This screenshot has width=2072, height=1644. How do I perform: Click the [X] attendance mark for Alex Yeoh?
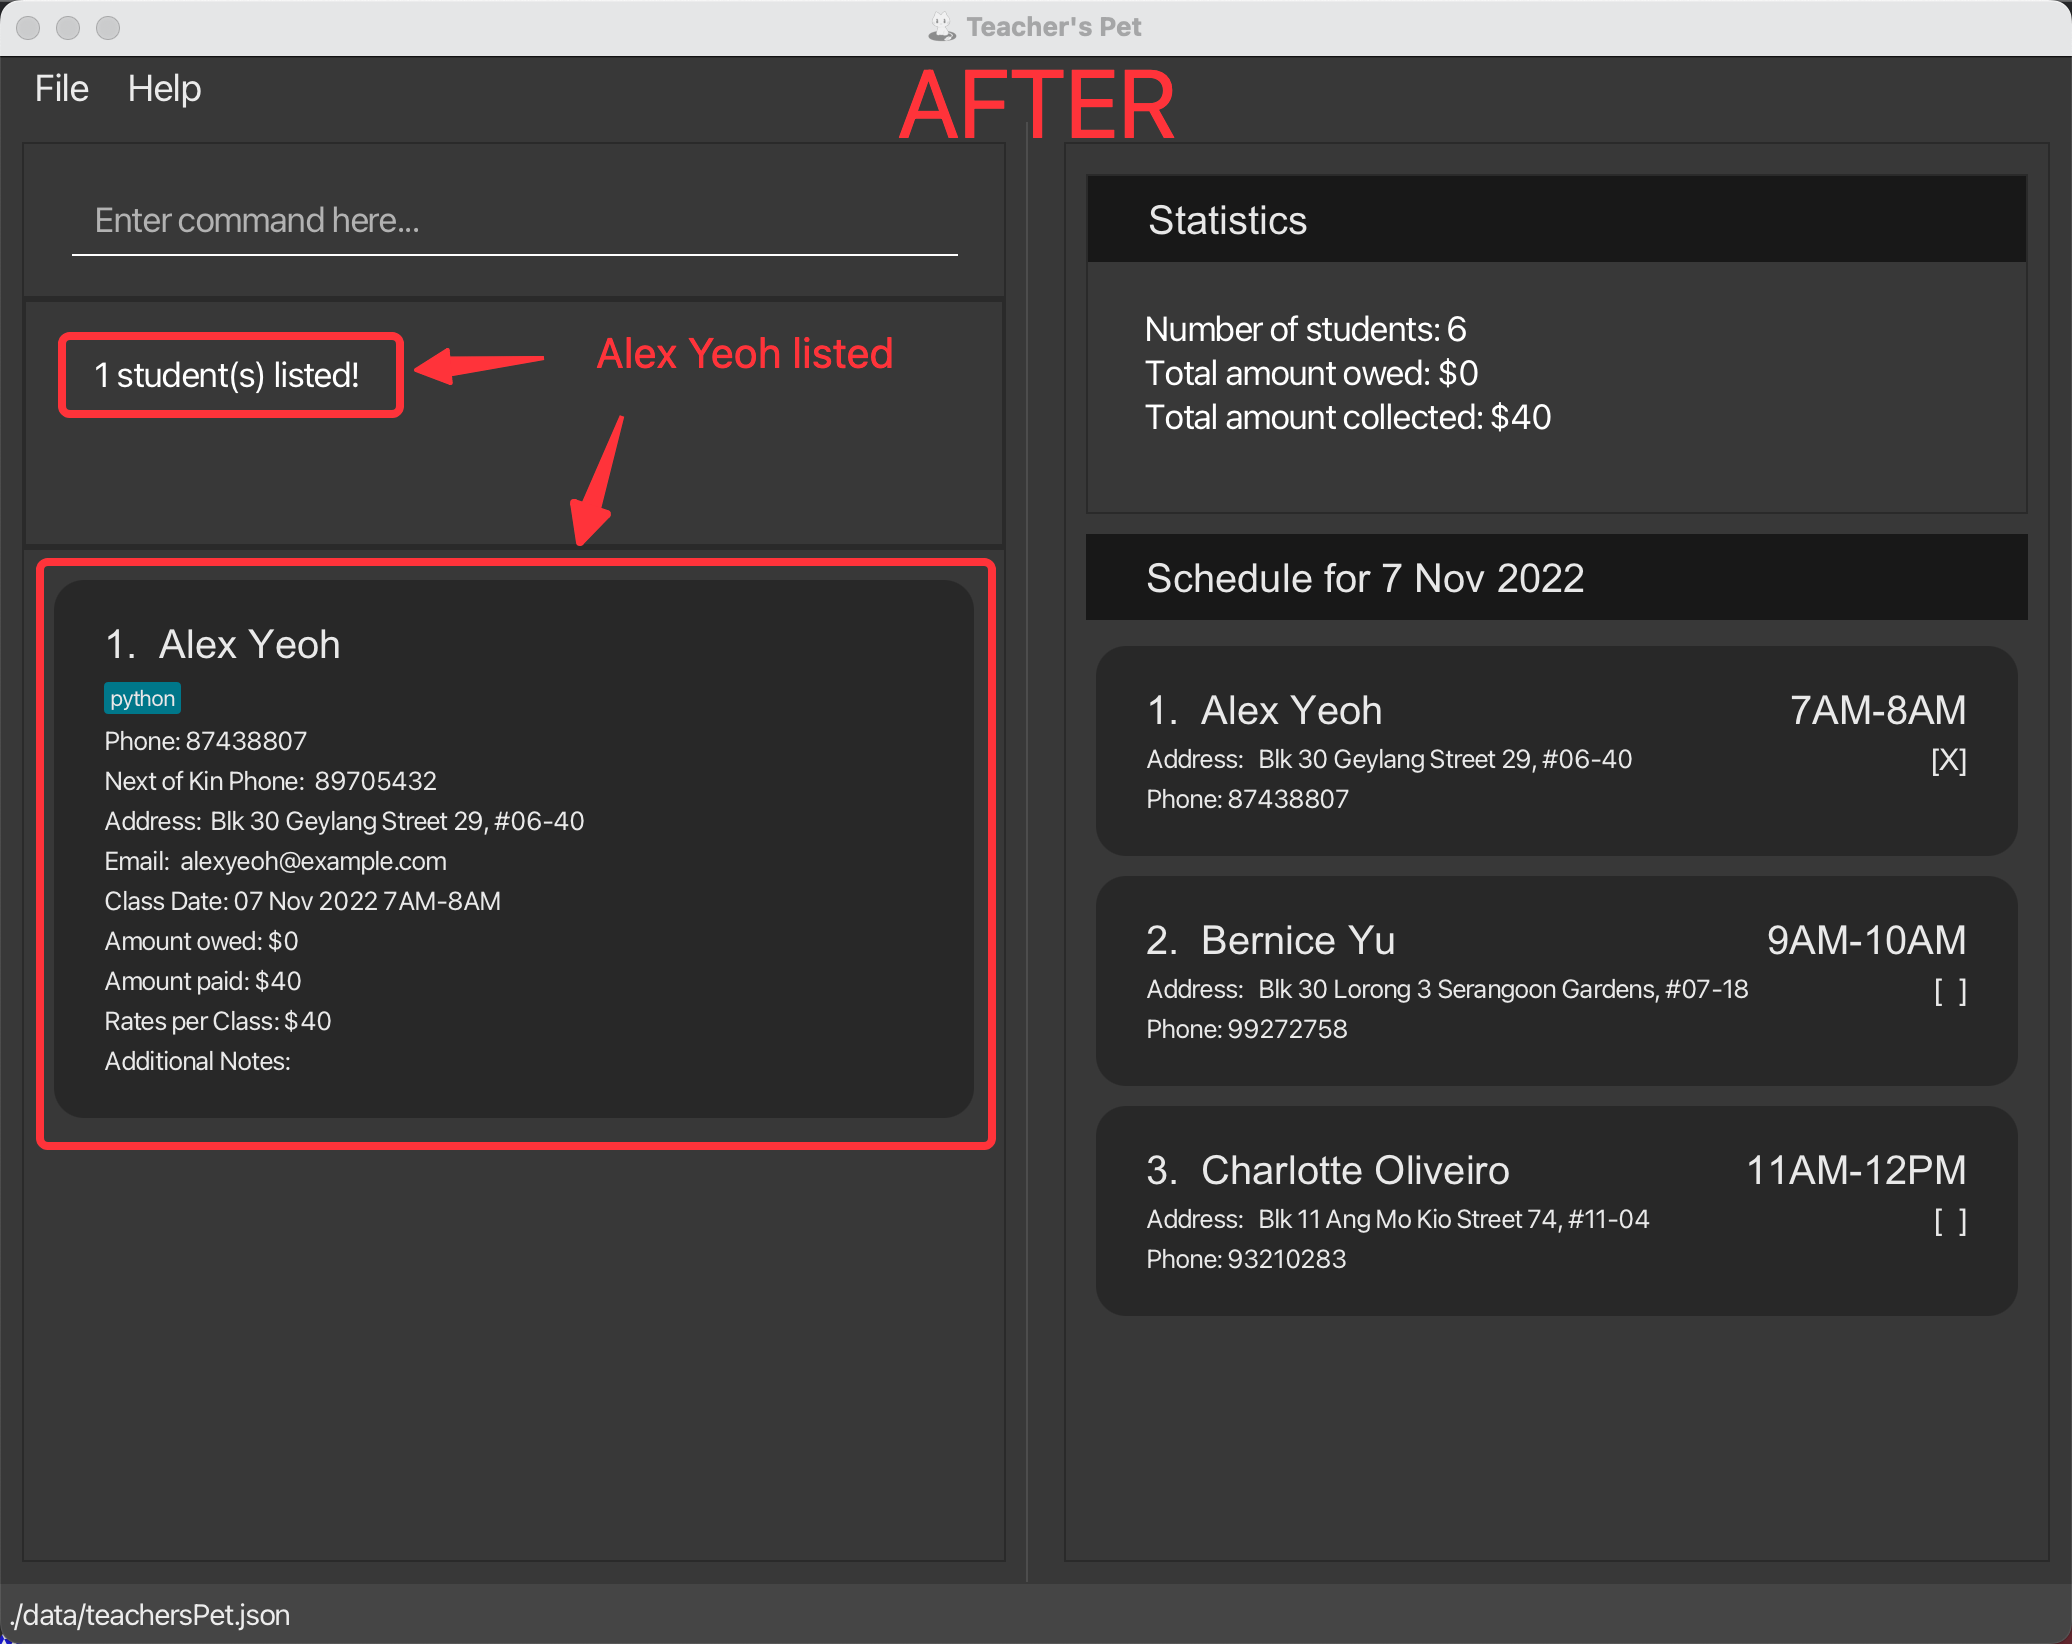click(1949, 760)
